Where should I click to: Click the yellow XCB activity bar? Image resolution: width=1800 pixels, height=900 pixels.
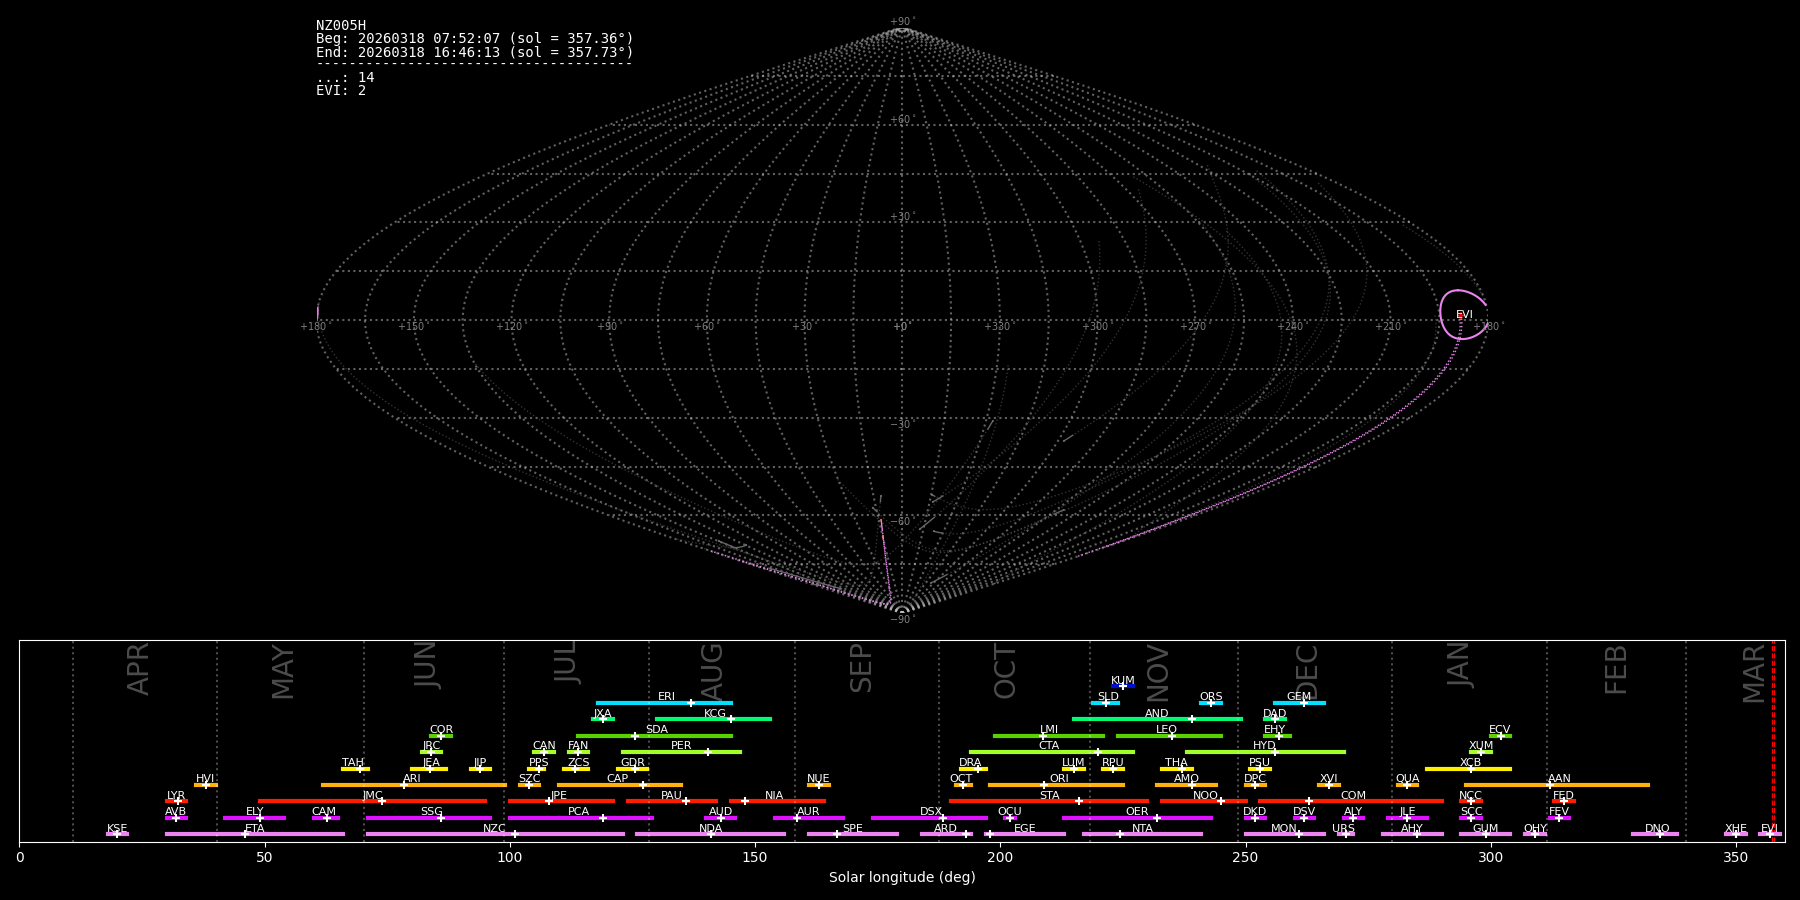(1468, 769)
